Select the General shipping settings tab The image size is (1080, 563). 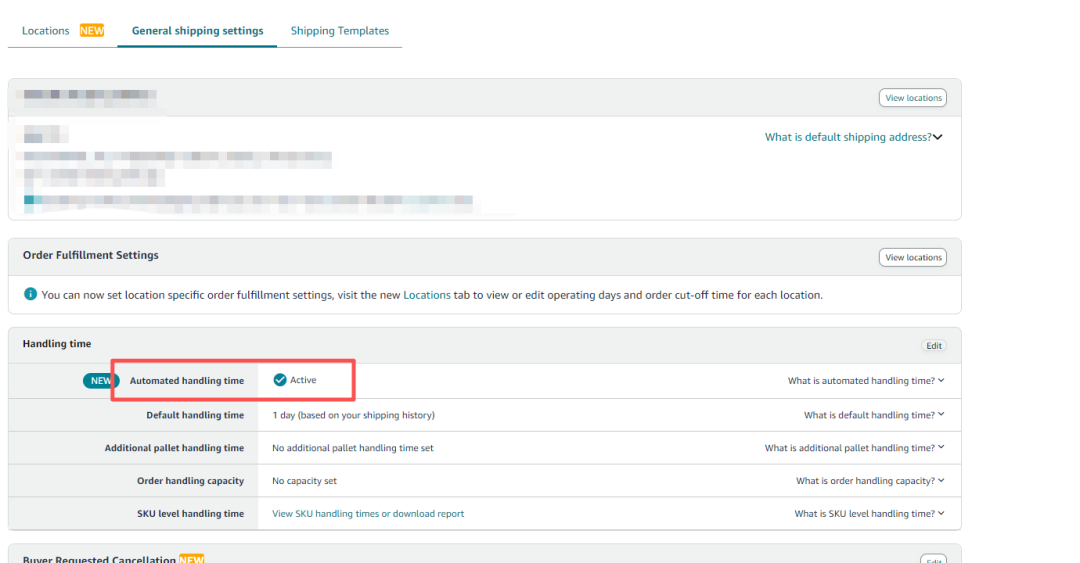point(198,30)
